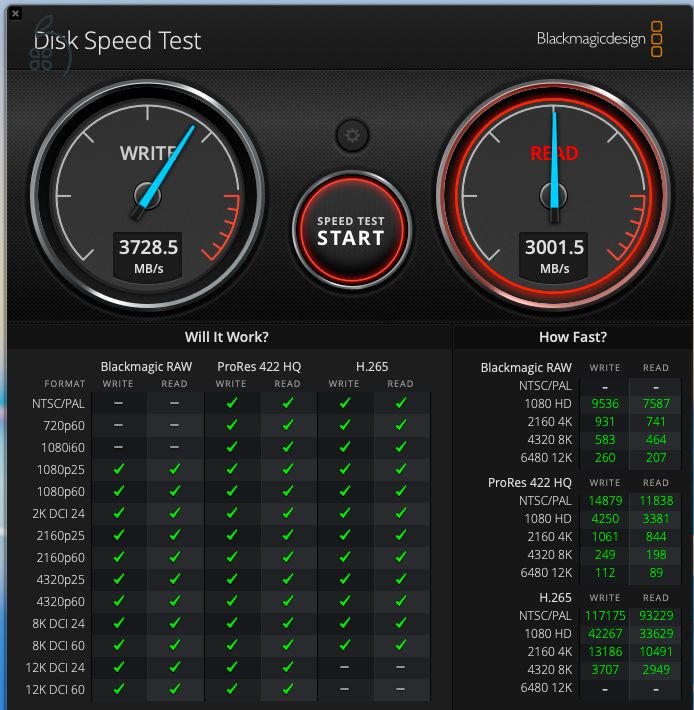Viewport: 694px width, 710px height.
Task: Click ProRes 422 HQ column header in Will It Work
Action: [259, 366]
